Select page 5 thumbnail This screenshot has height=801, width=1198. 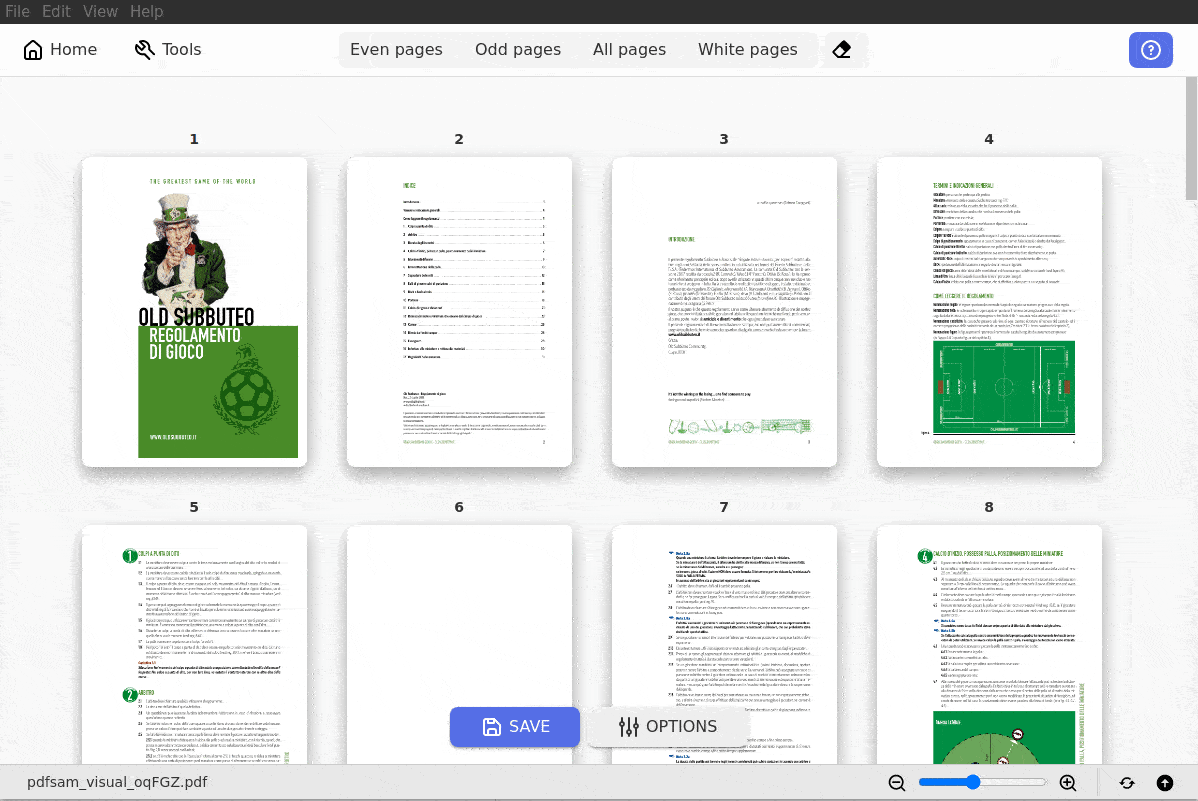click(x=194, y=644)
